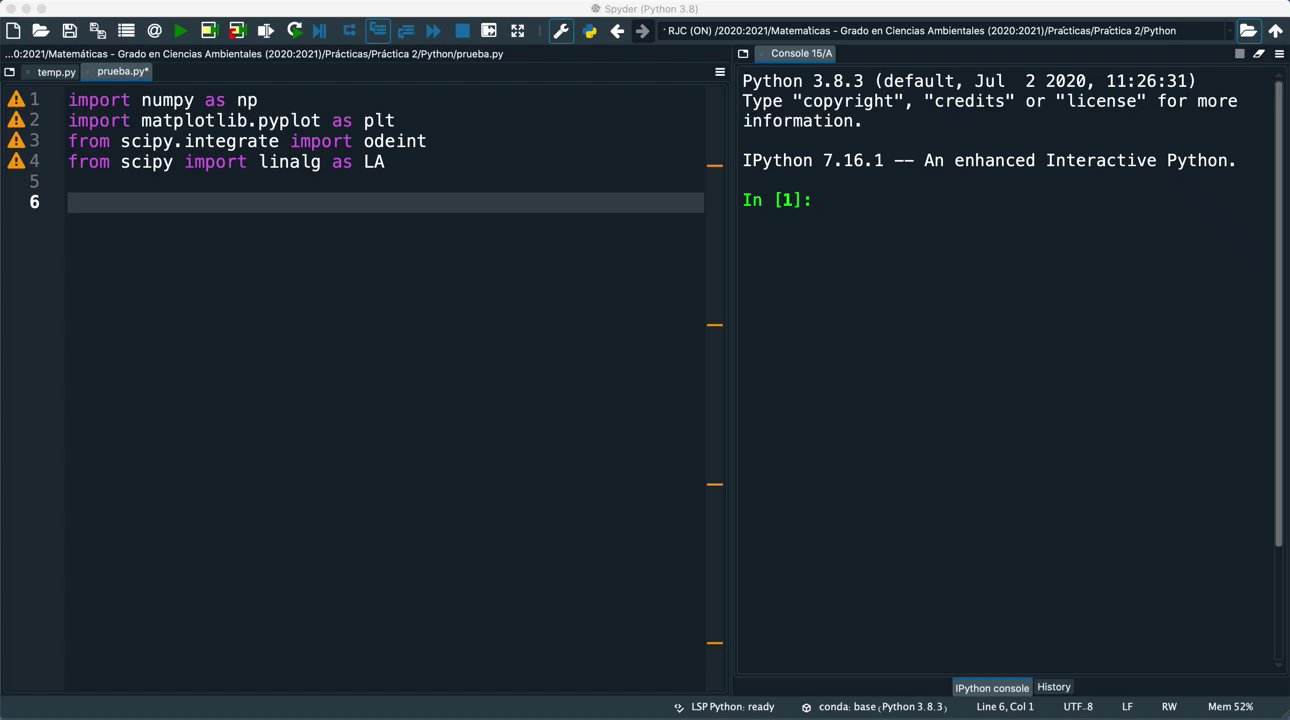Click the warning icon on line 1
This screenshot has height=720, width=1290.
coord(16,99)
